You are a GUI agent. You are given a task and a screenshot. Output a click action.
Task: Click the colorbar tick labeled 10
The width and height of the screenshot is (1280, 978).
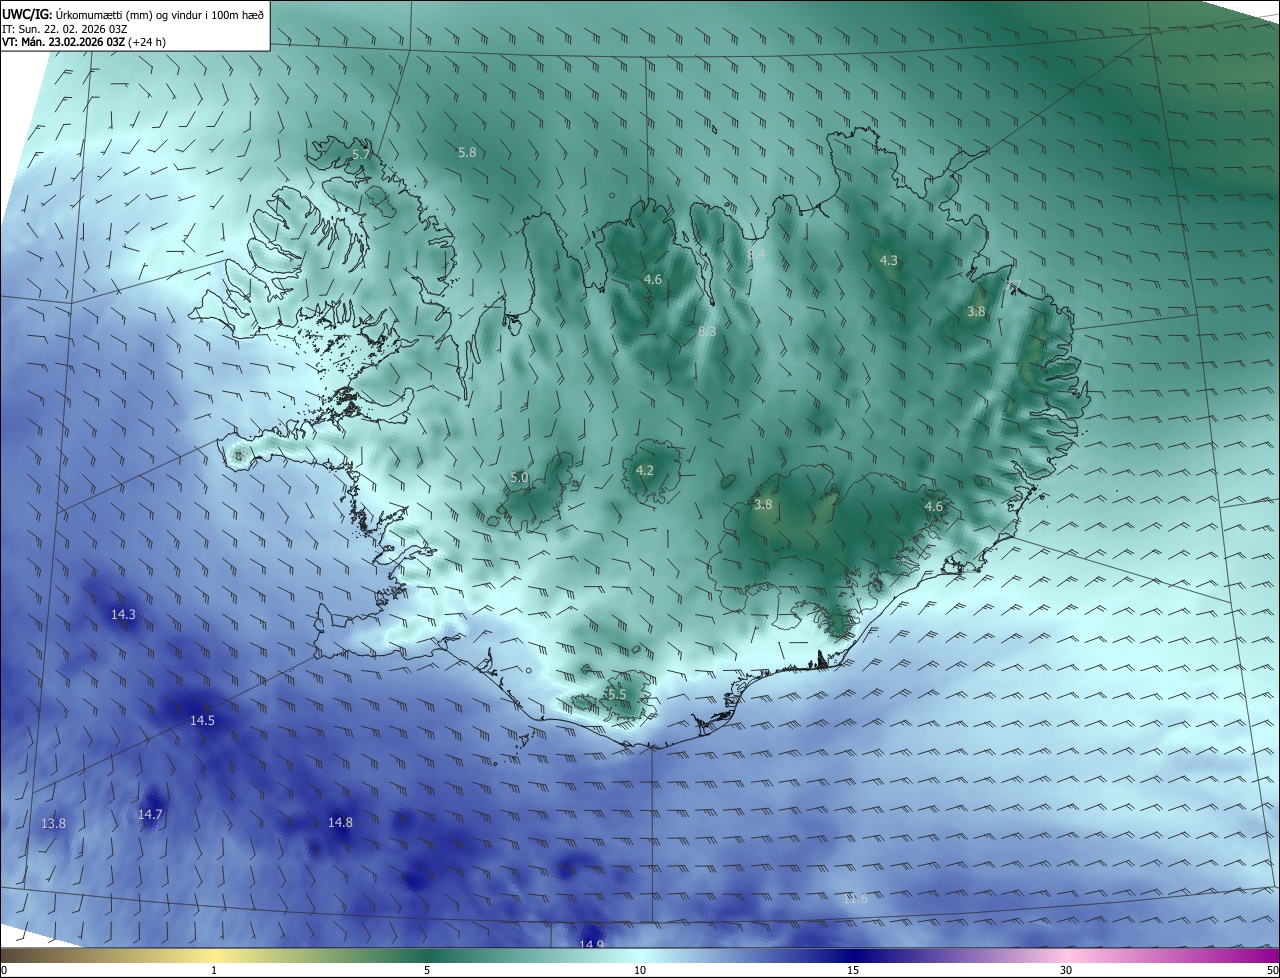(x=640, y=970)
